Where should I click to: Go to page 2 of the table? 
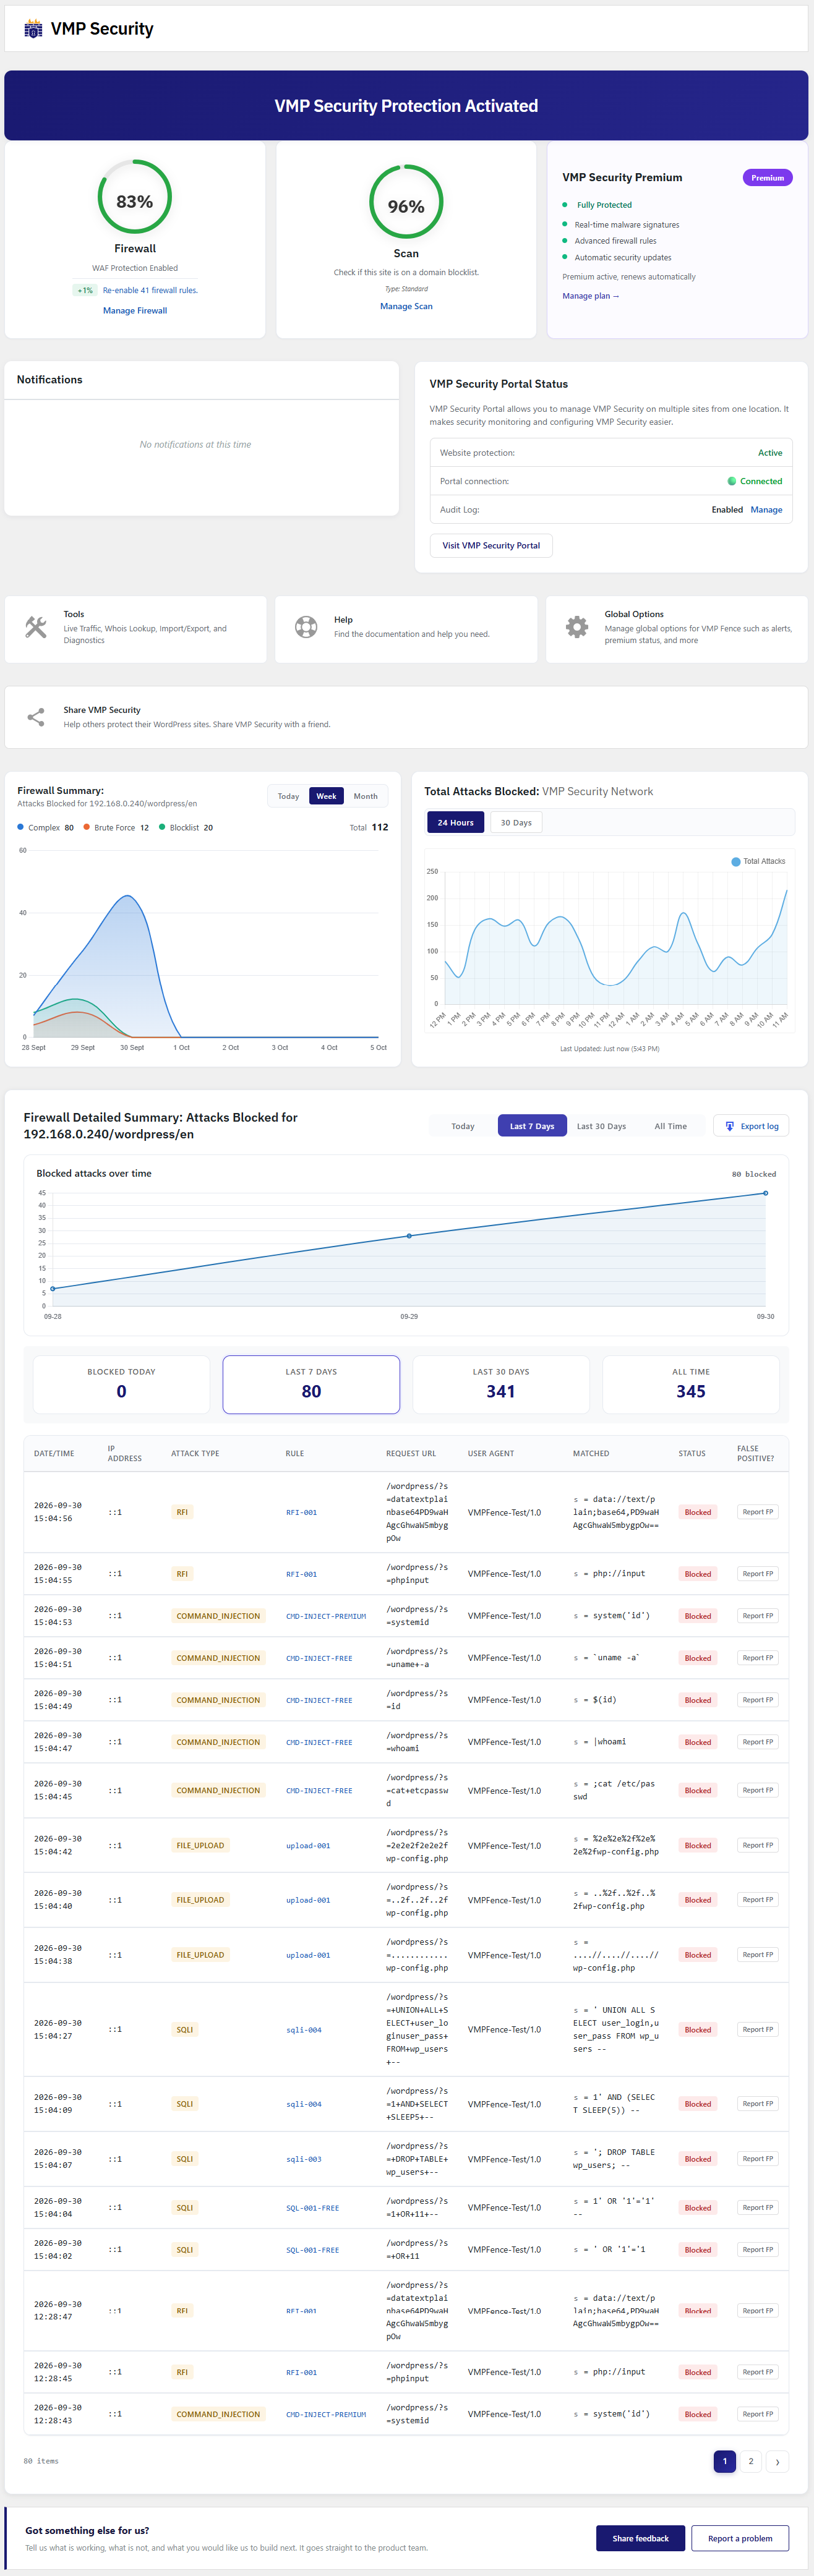[751, 2461]
